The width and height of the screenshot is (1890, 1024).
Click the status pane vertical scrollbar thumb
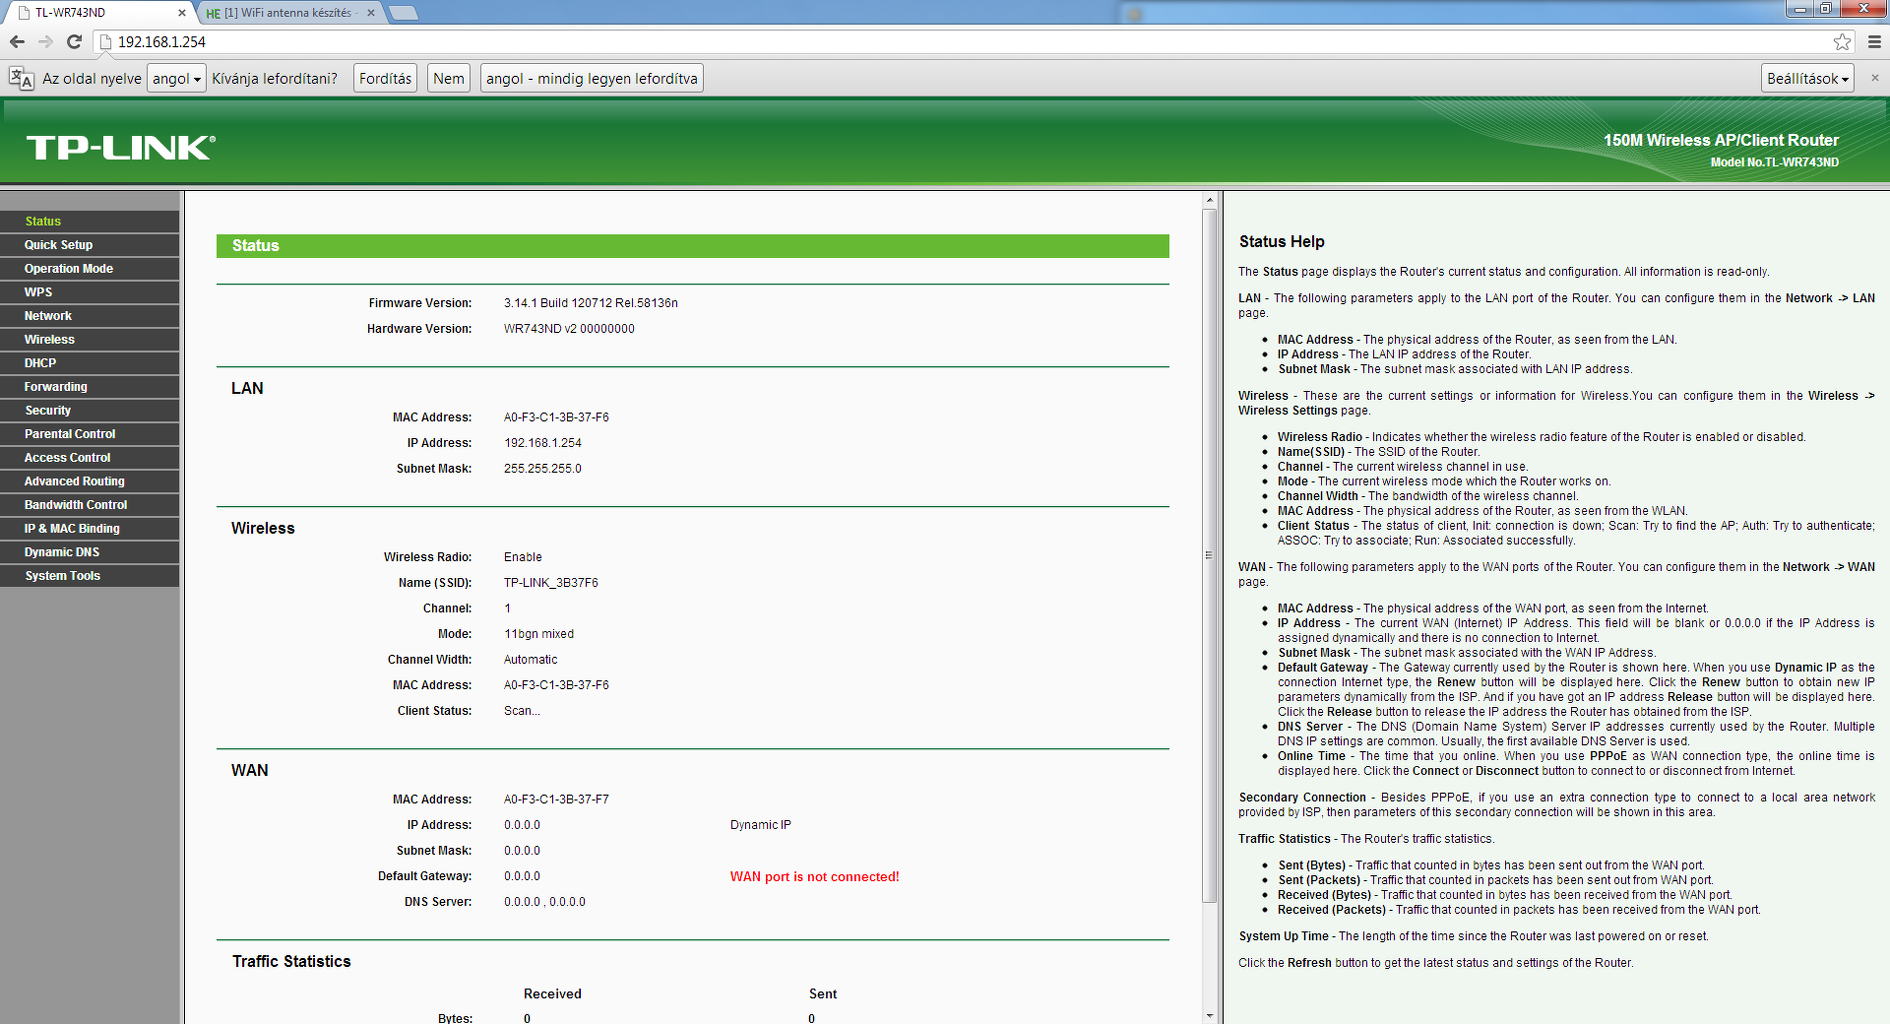tap(1209, 555)
